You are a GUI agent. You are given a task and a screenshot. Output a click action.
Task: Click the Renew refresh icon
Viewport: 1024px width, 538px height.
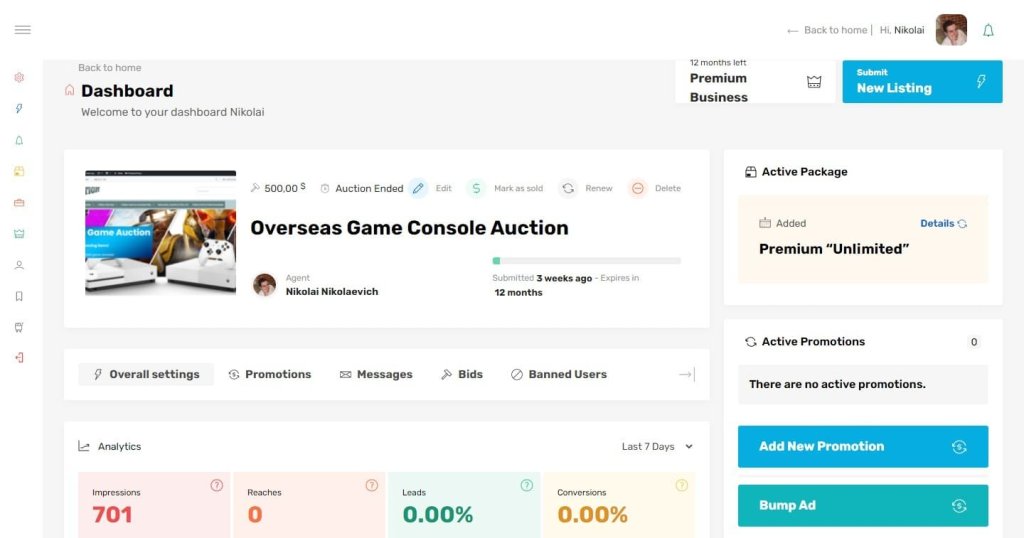click(x=568, y=188)
